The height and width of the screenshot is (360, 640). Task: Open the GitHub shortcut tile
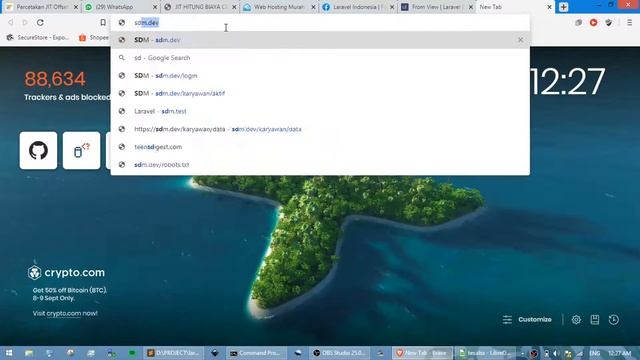pyautogui.click(x=38, y=150)
